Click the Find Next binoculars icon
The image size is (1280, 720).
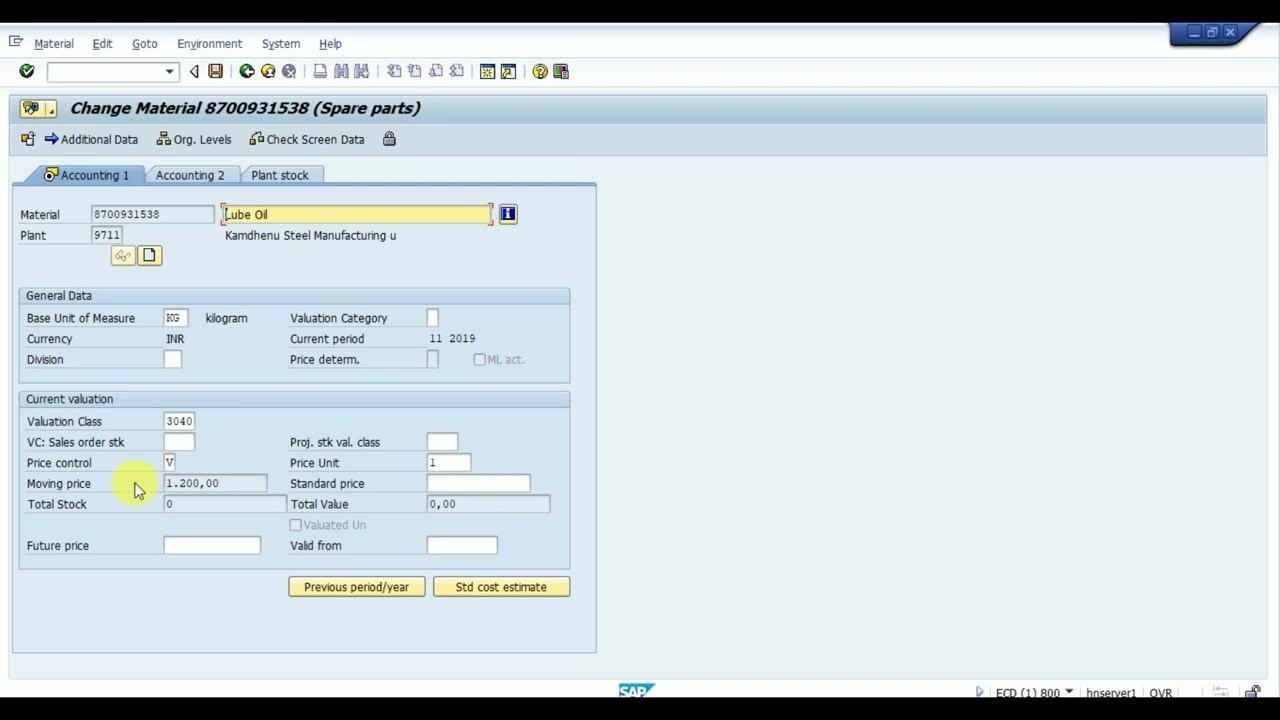(x=362, y=71)
